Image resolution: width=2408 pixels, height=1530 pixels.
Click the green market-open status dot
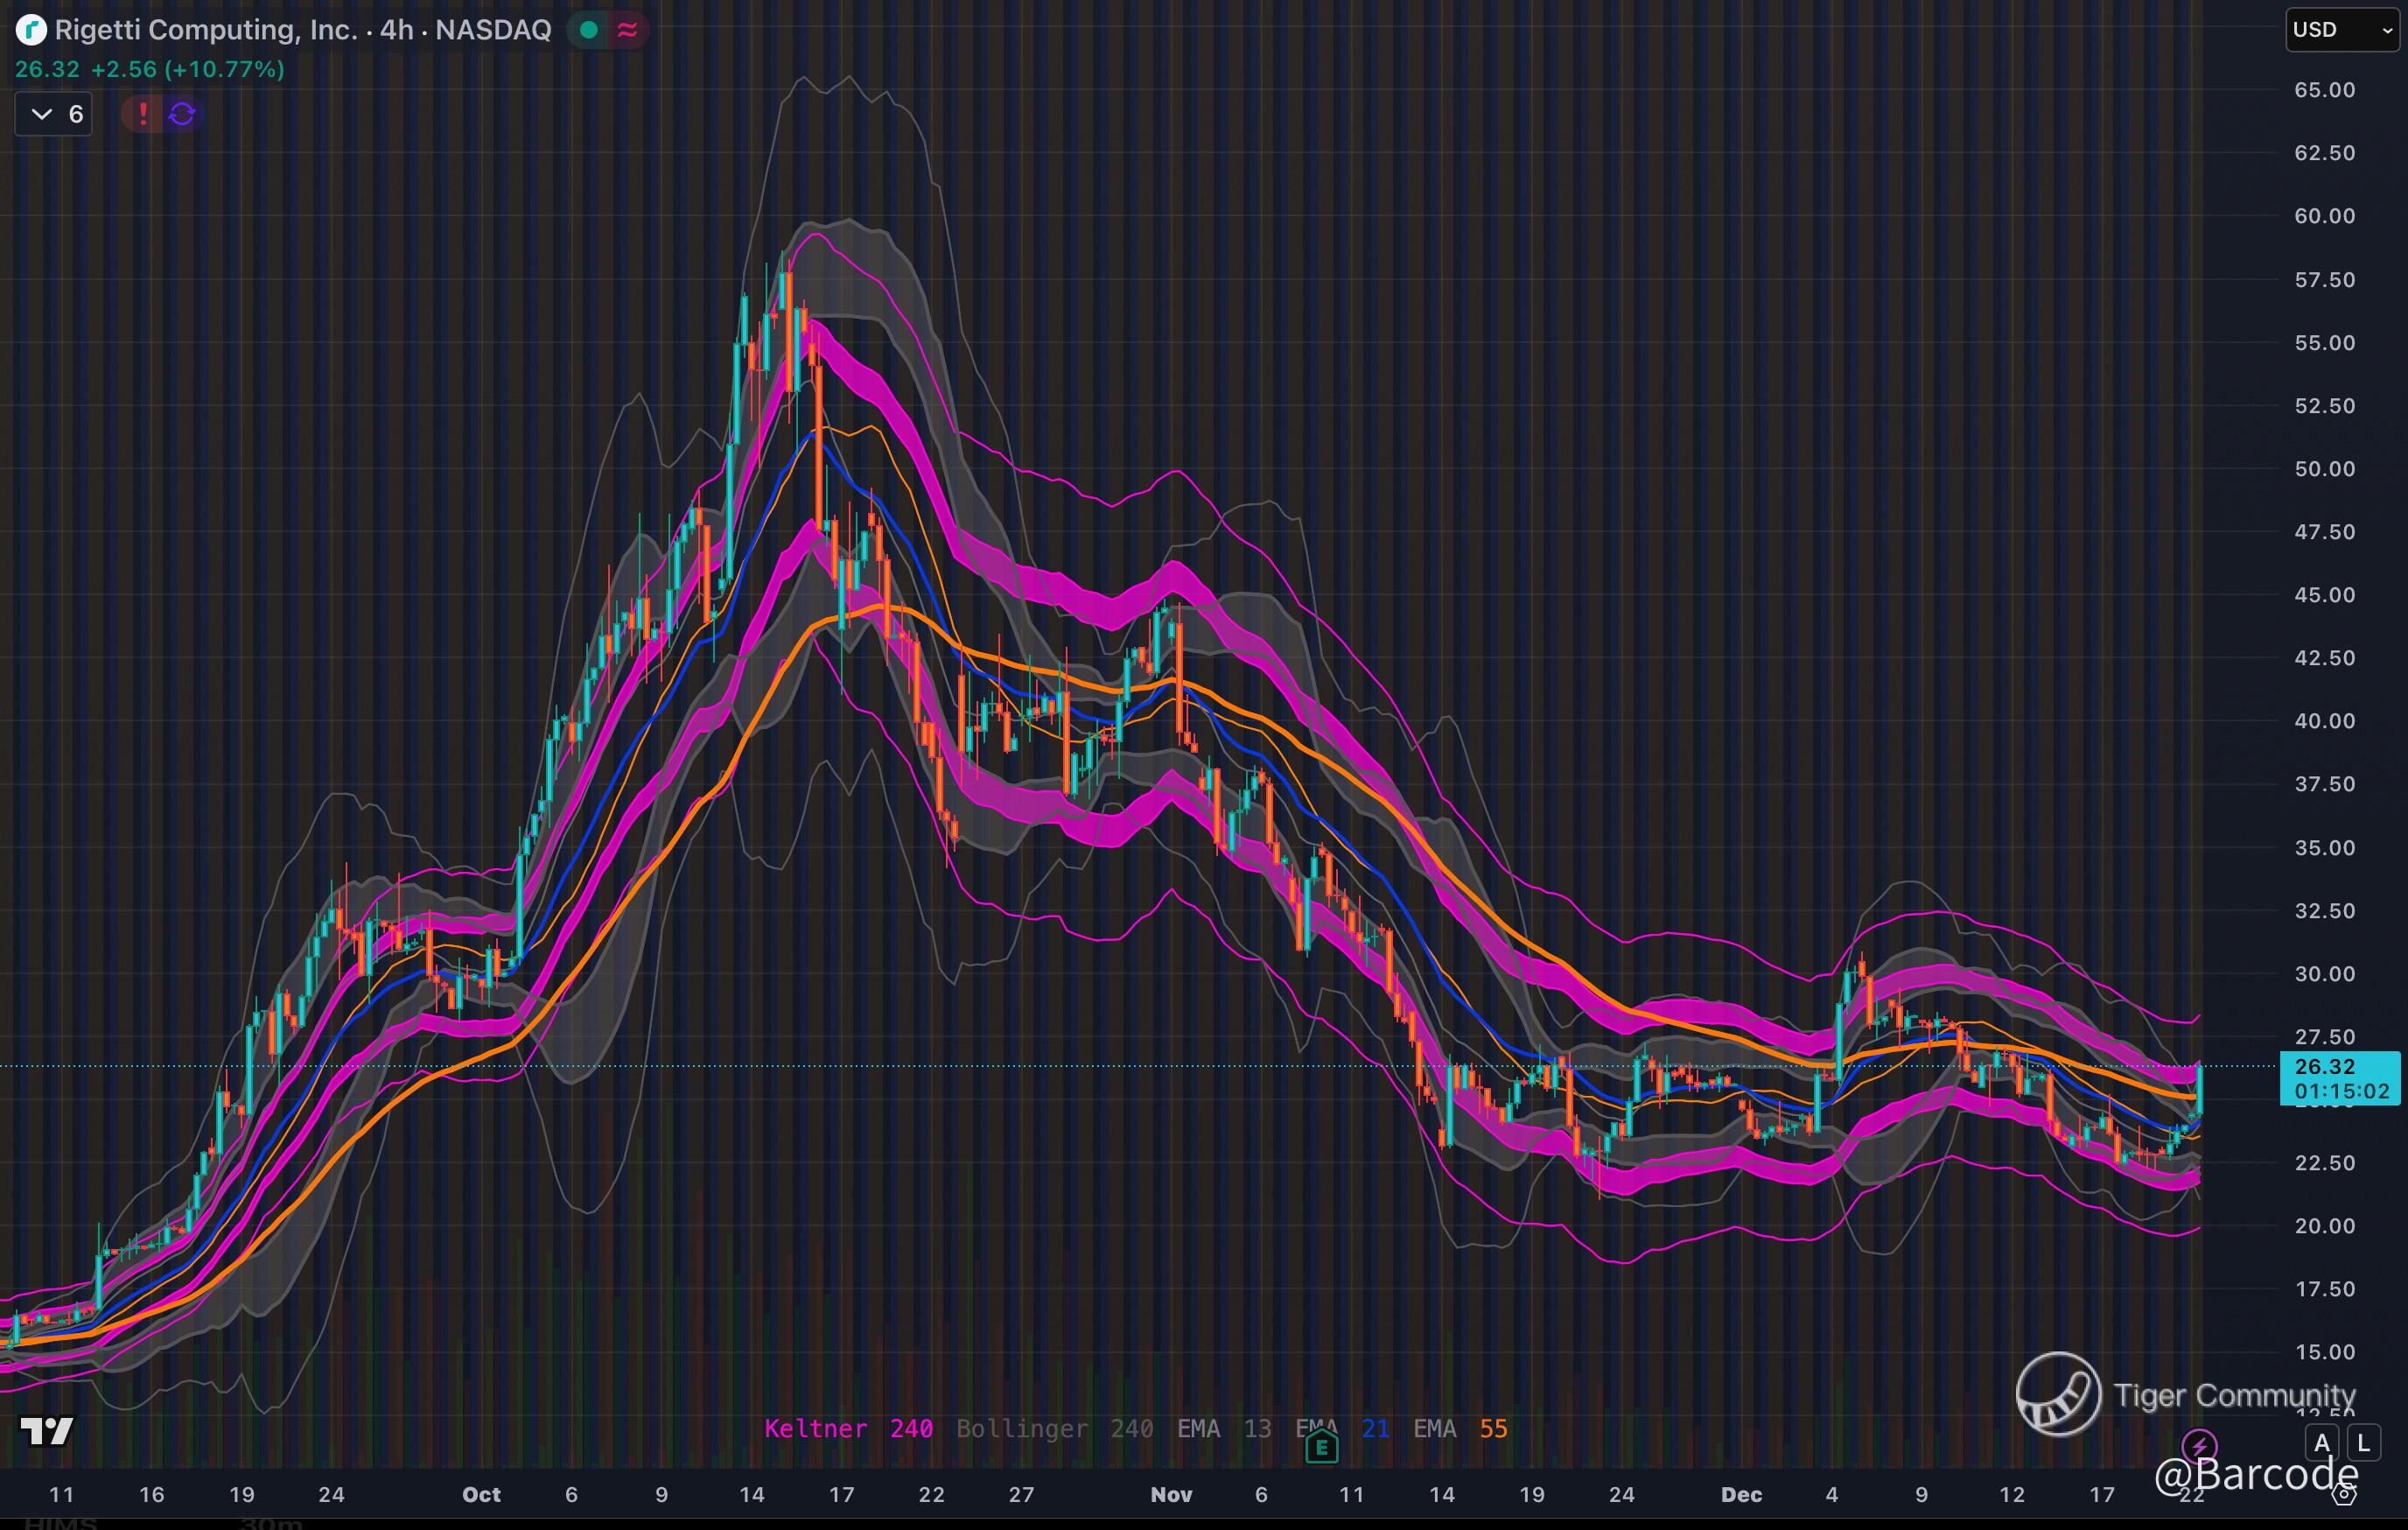(x=589, y=30)
